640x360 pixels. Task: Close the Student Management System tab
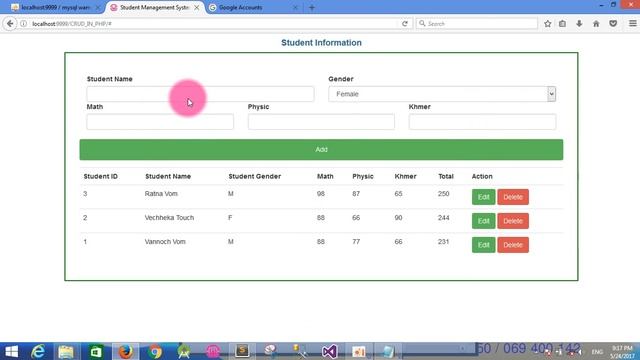pyautogui.click(x=197, y=7)
